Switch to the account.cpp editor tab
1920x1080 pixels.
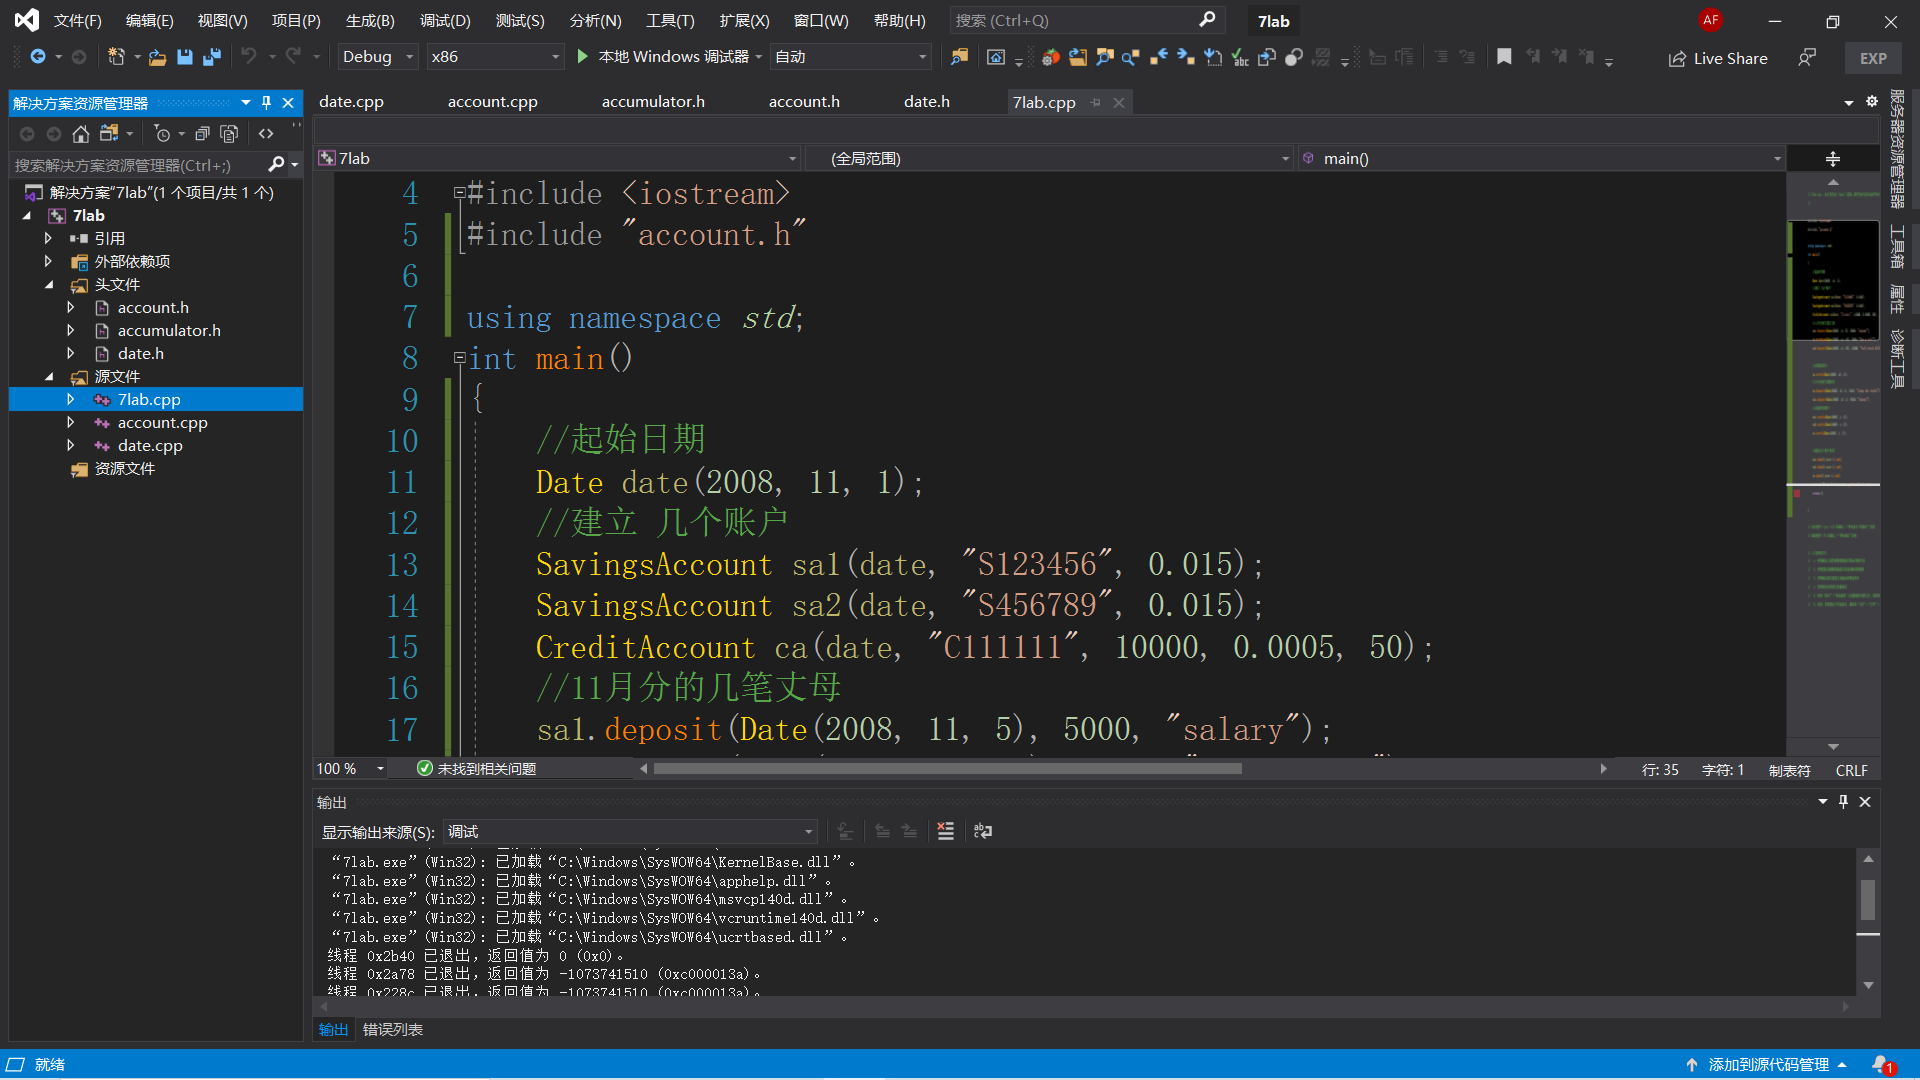(x=492, y=102)
